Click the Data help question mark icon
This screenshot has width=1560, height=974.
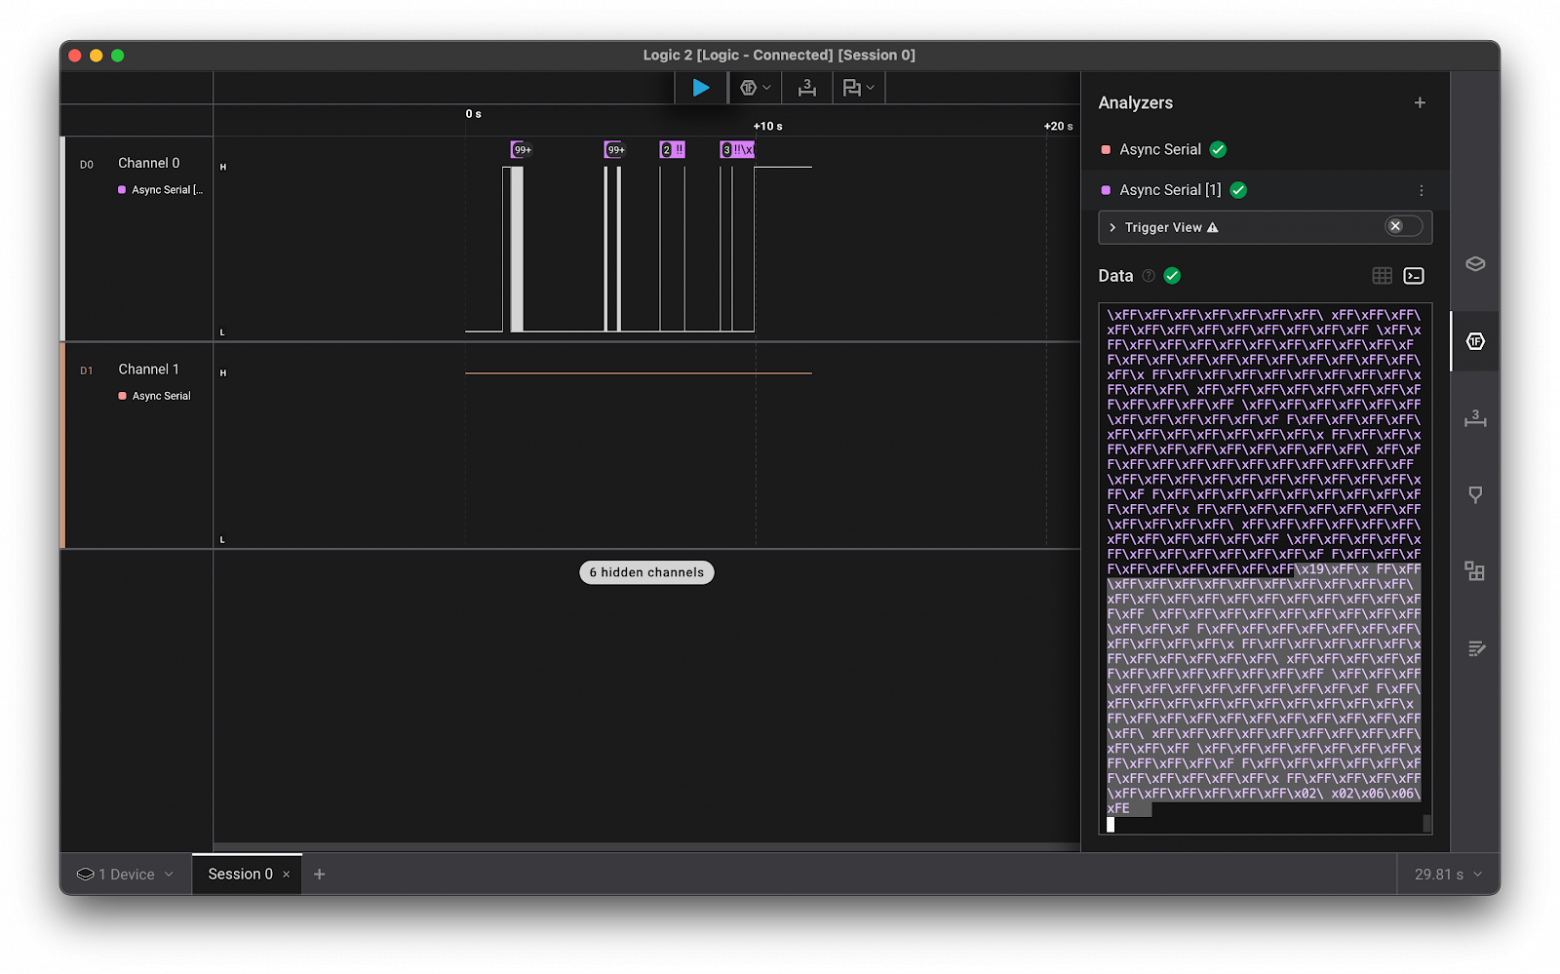pyautogui.click(x=1148, y=276)
